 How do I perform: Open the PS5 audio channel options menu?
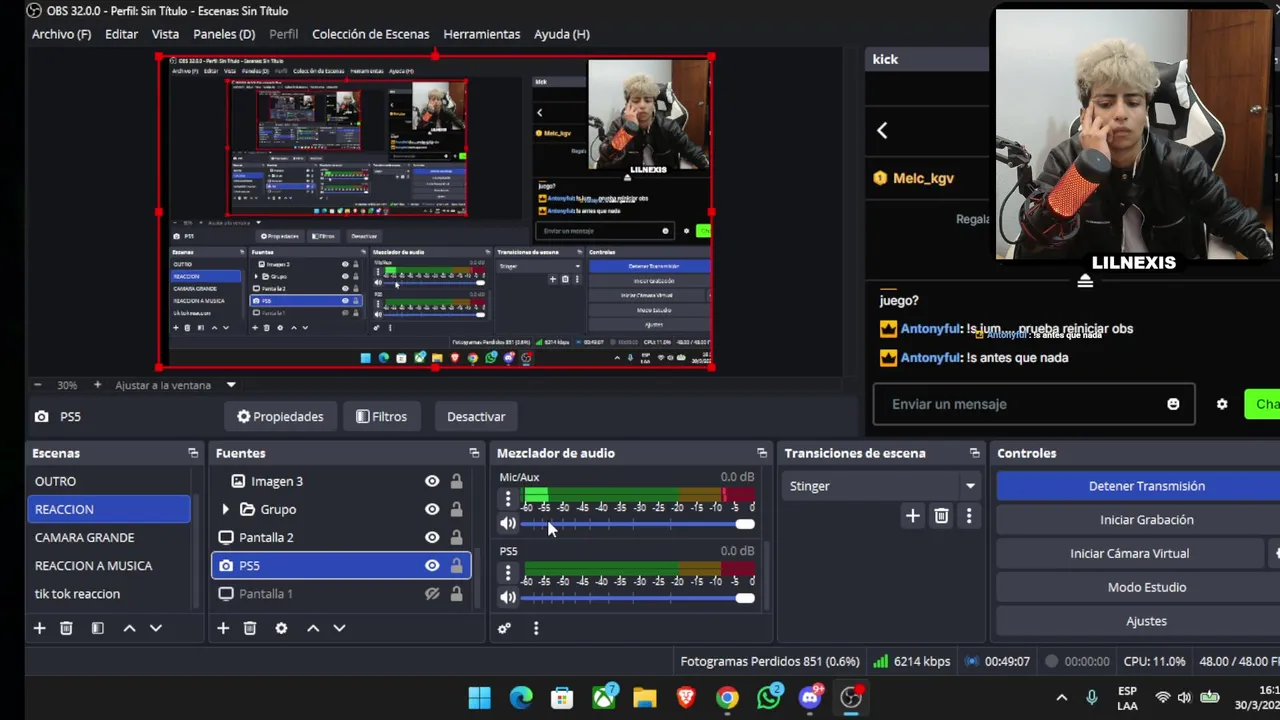pyautogui.click(x=508, y=572)
